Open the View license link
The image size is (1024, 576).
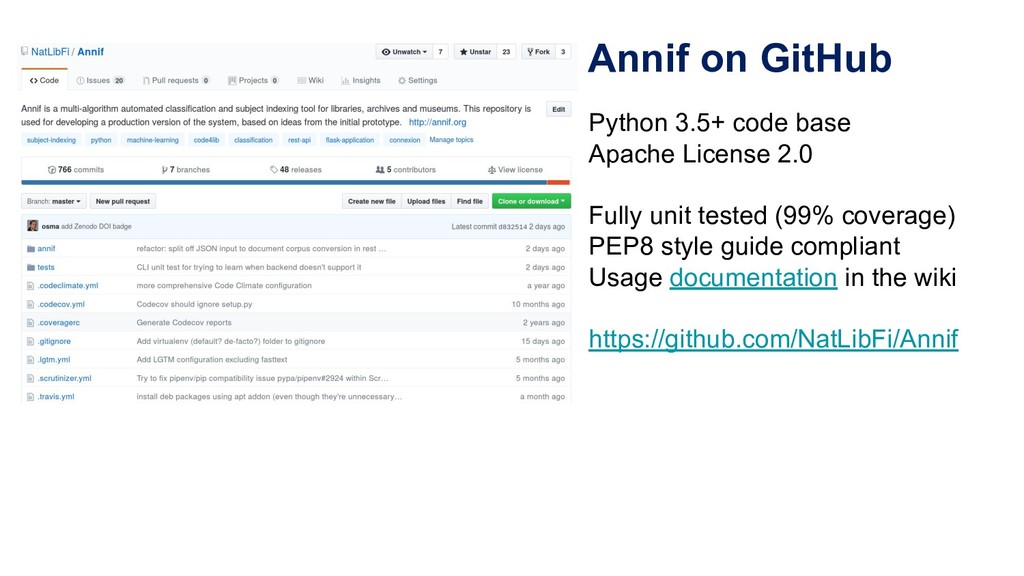coord(515,169)
